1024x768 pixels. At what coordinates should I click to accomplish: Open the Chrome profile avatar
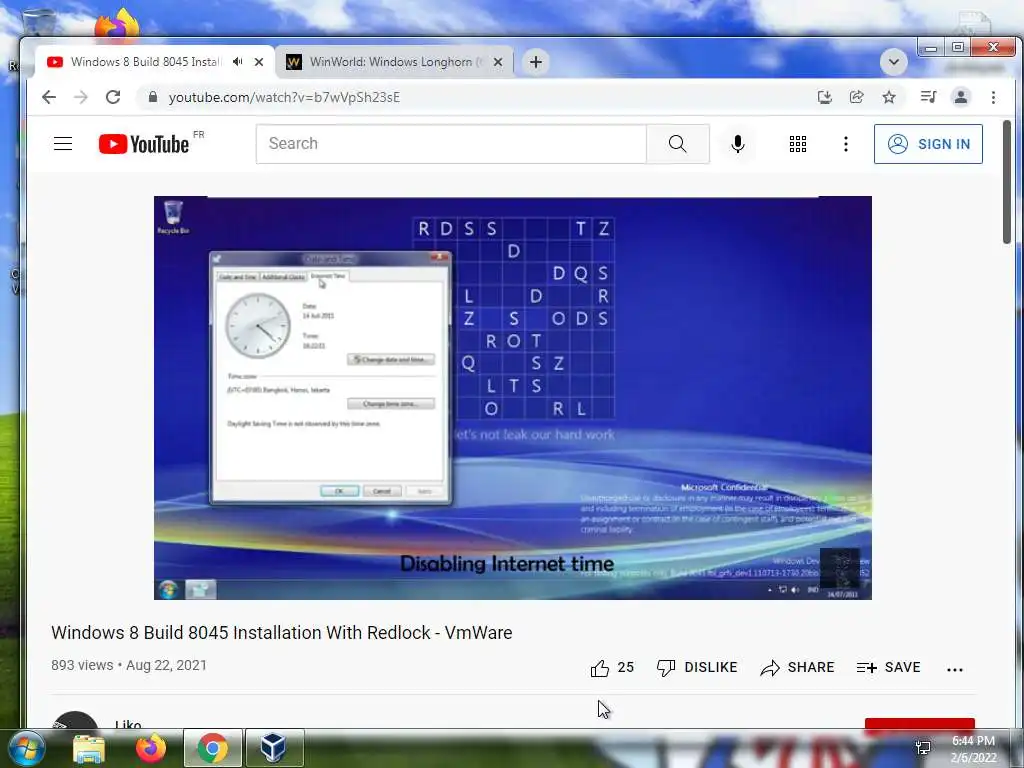tap(961, 97)
